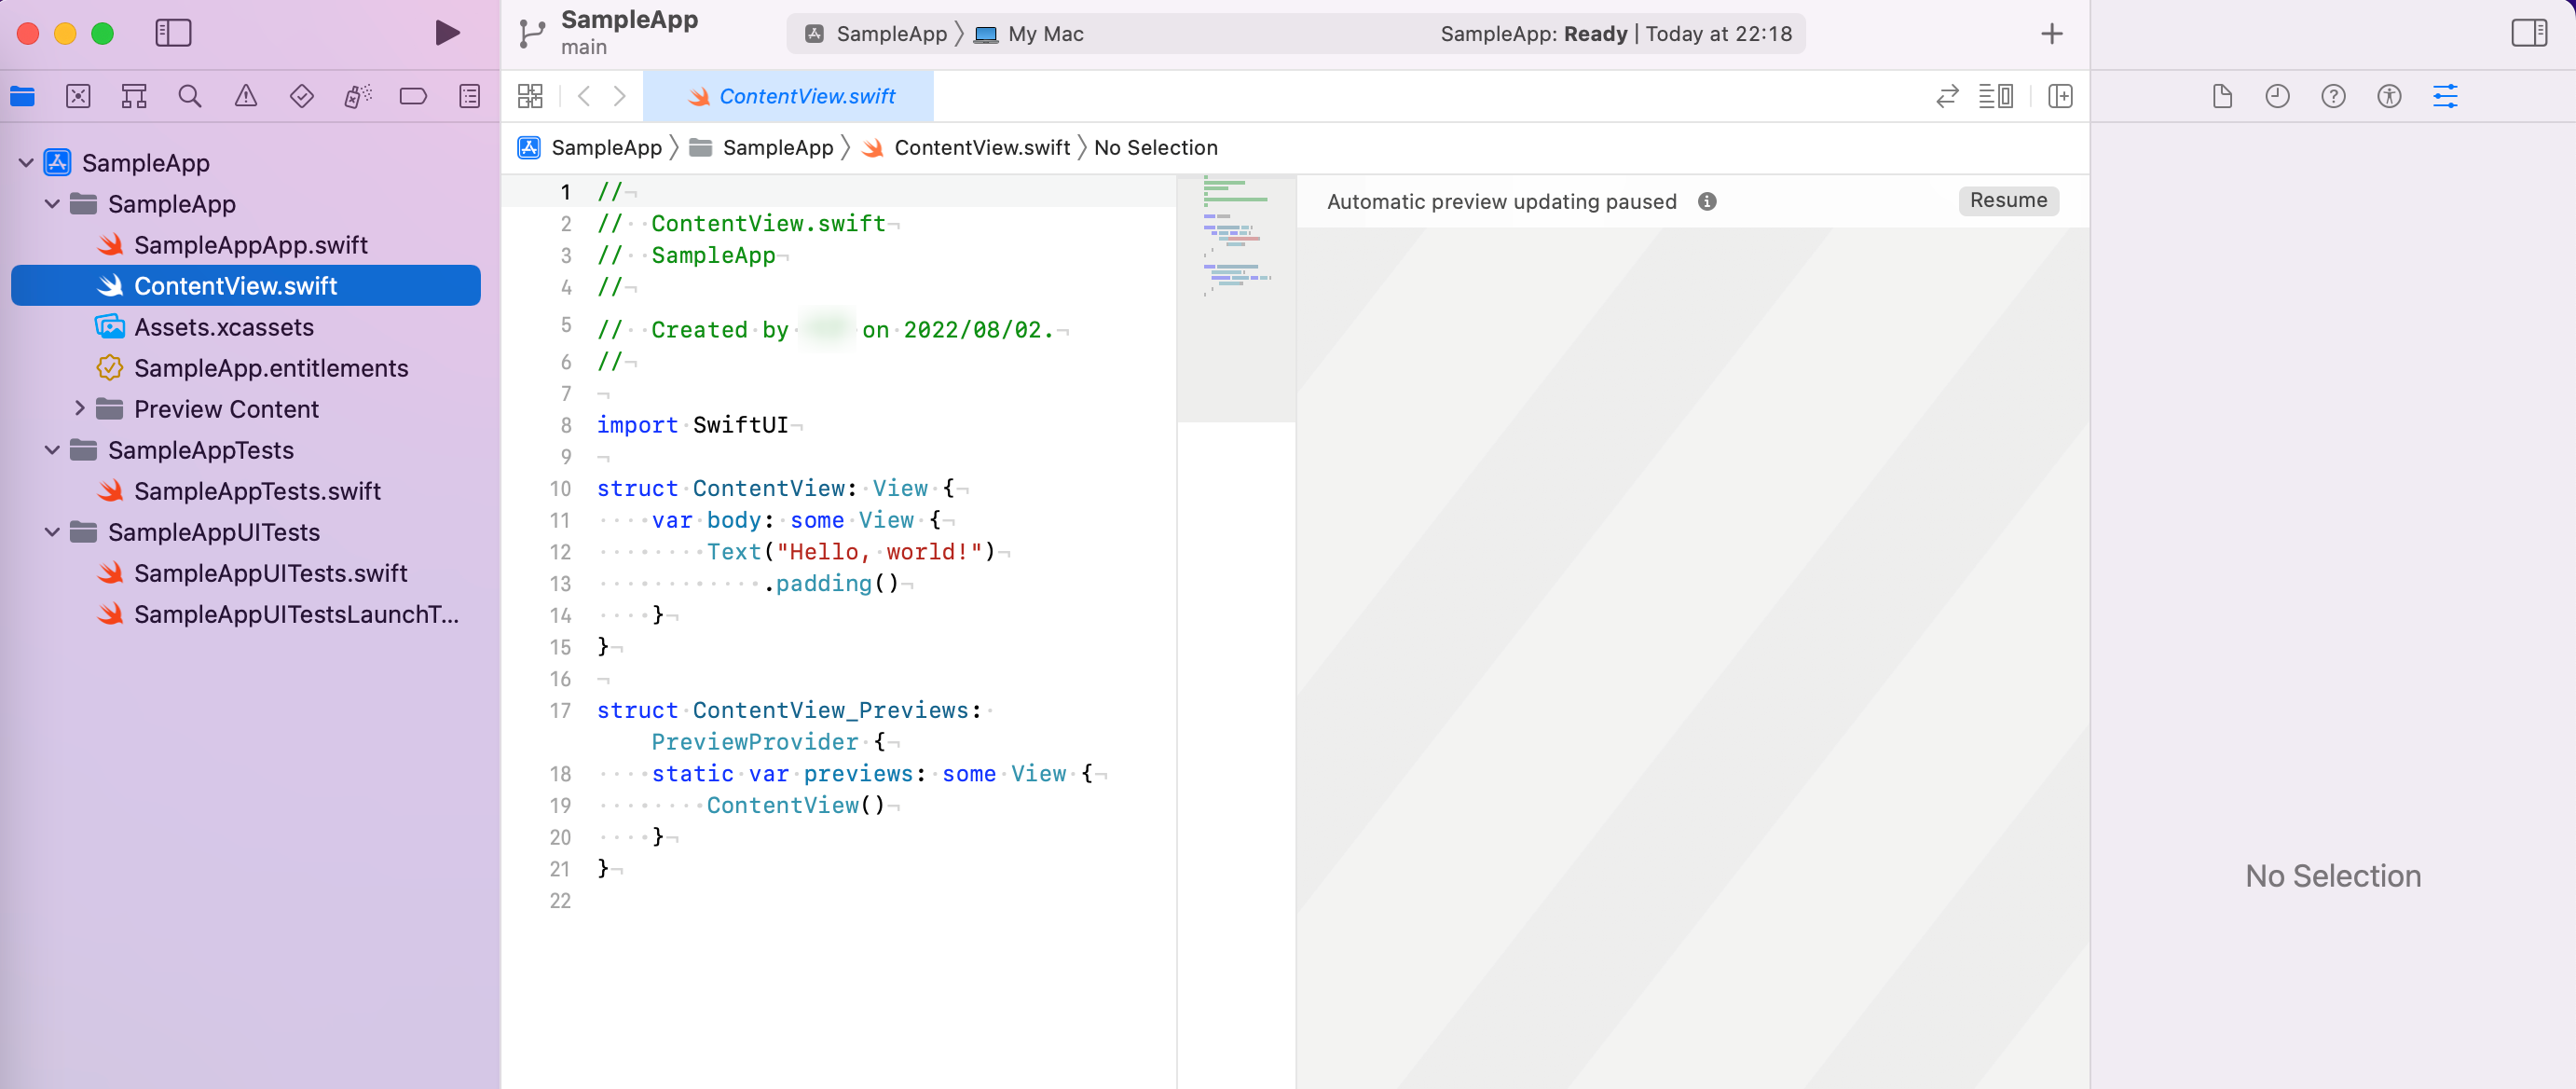The width and height of the screenshot is (2576, 1089).
Task: Select the ContentView.swift editor tab
Action: [789, 96]
